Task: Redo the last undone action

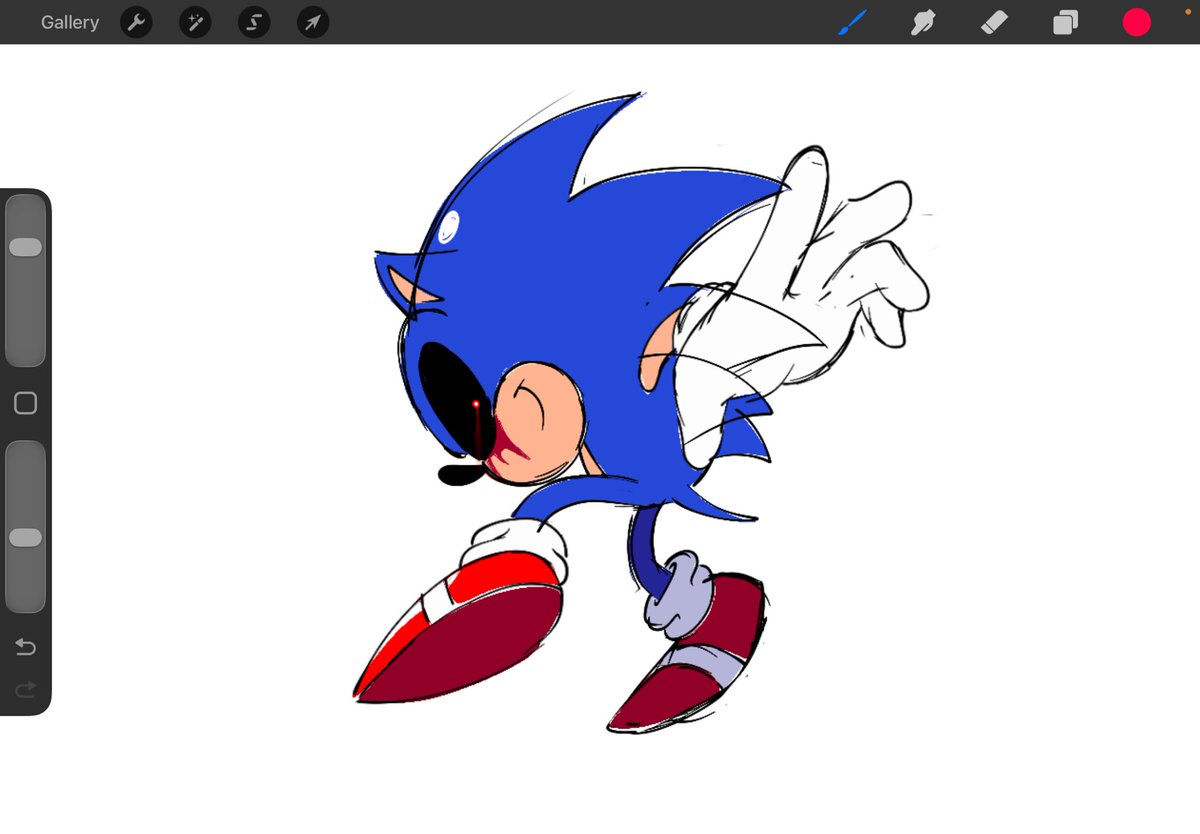Action: pyautogui.click(x=25, y=688)
